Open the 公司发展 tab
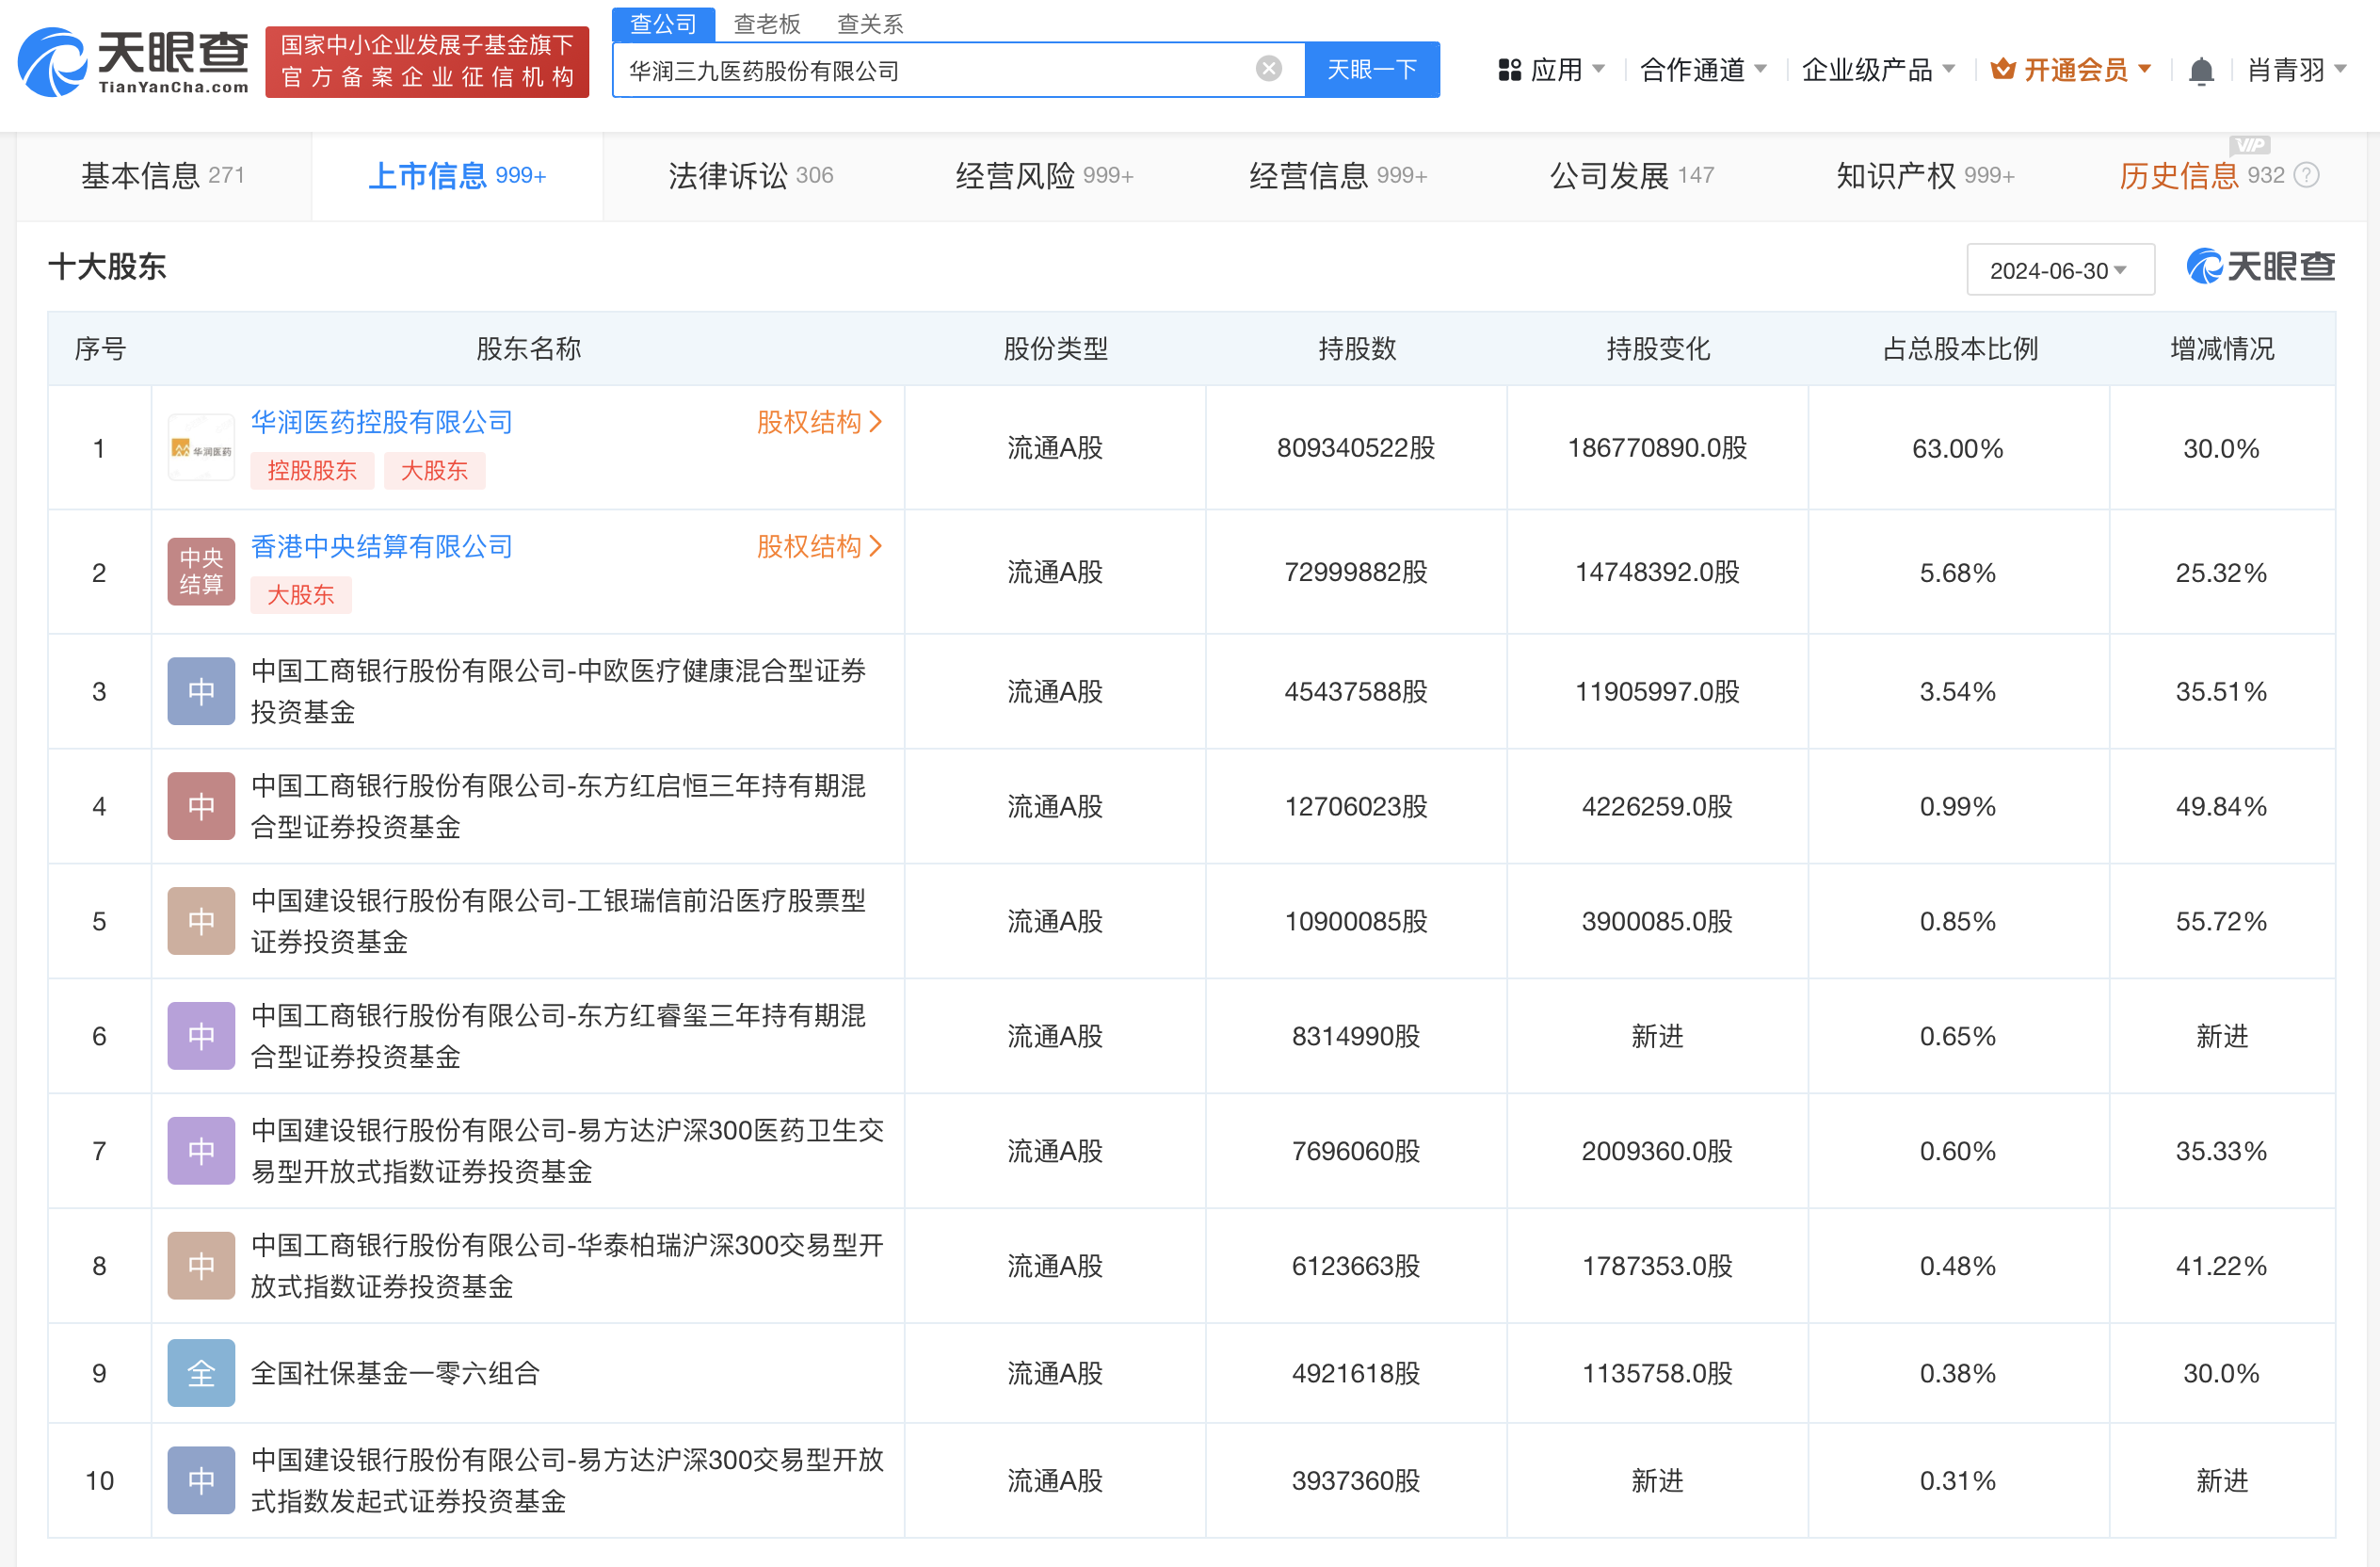Viewport: 2380px width, 1567px height. (x=1632, y=176)
